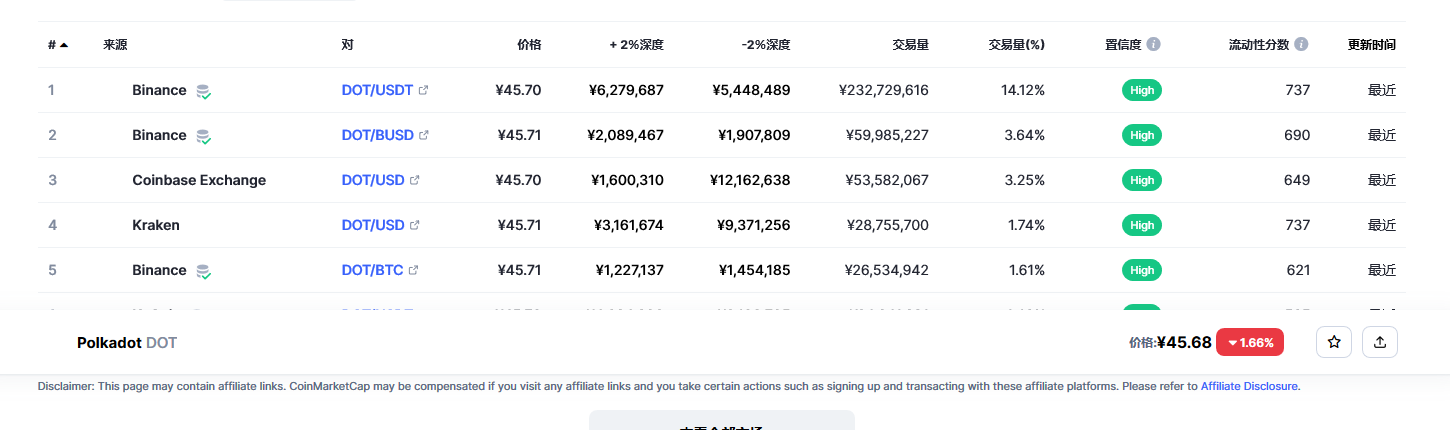Show the 置信度 info tooltip icon
1450x430 pixels.
(x=1153, y=45)
